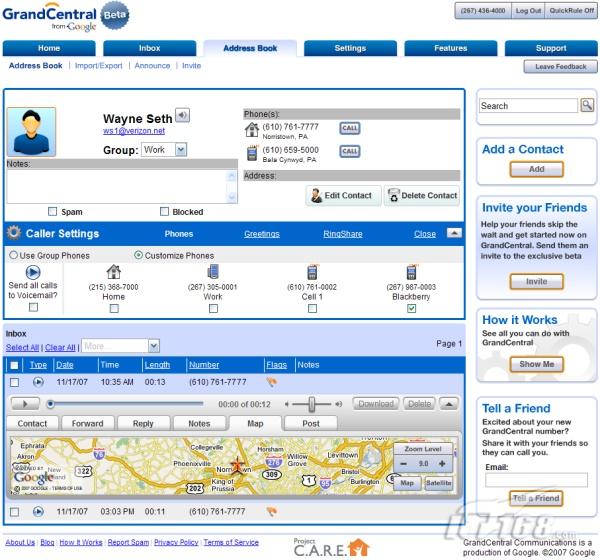Click flag icon on 03:03 PM message

[271, 511]
